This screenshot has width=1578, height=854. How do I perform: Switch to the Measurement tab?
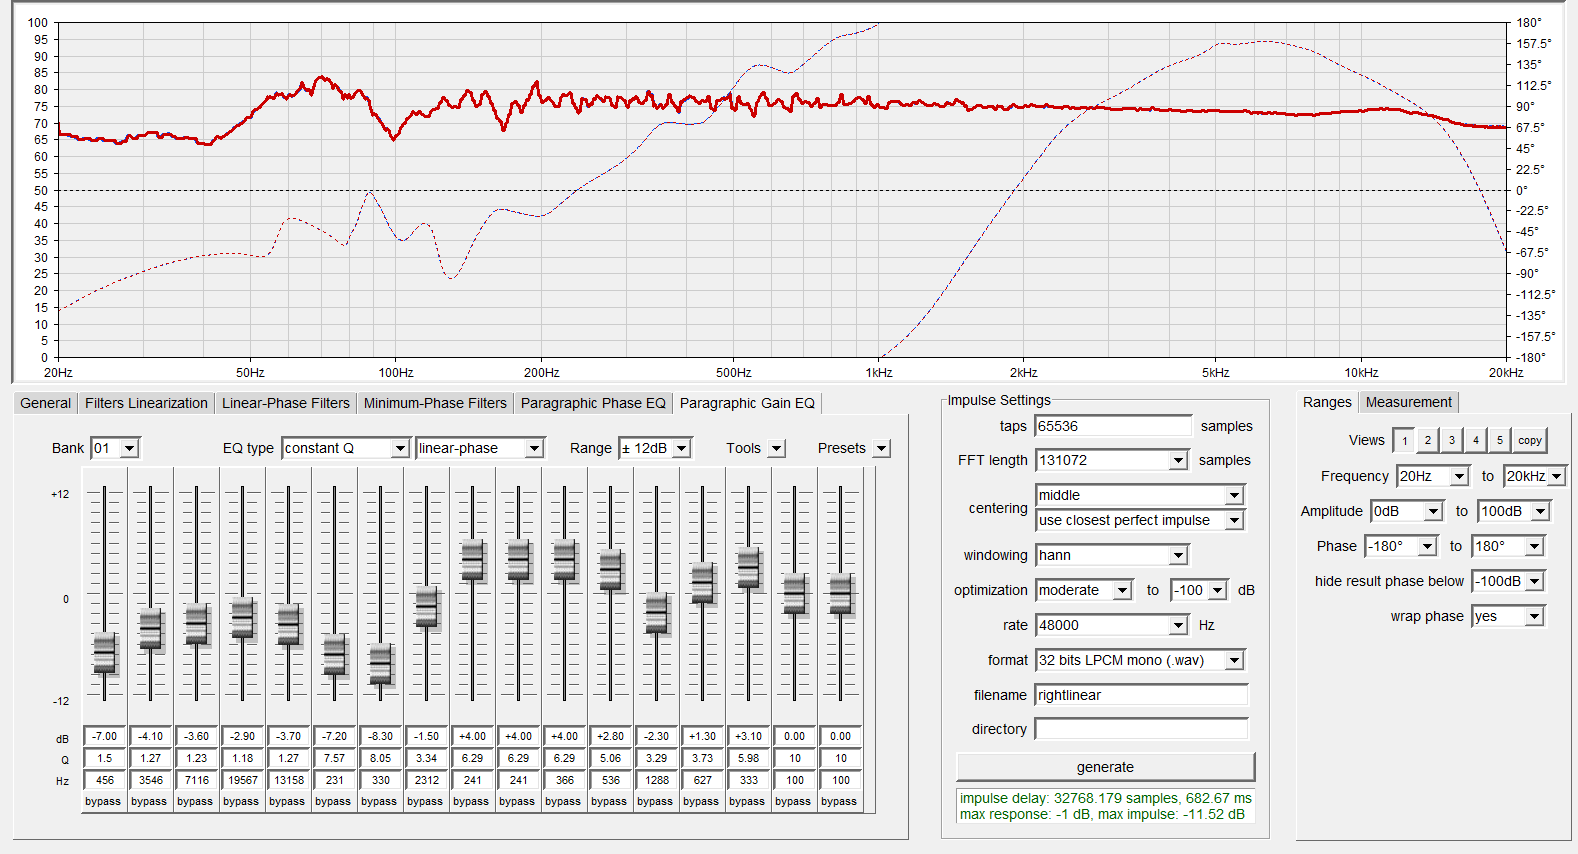coord(1408,402)
